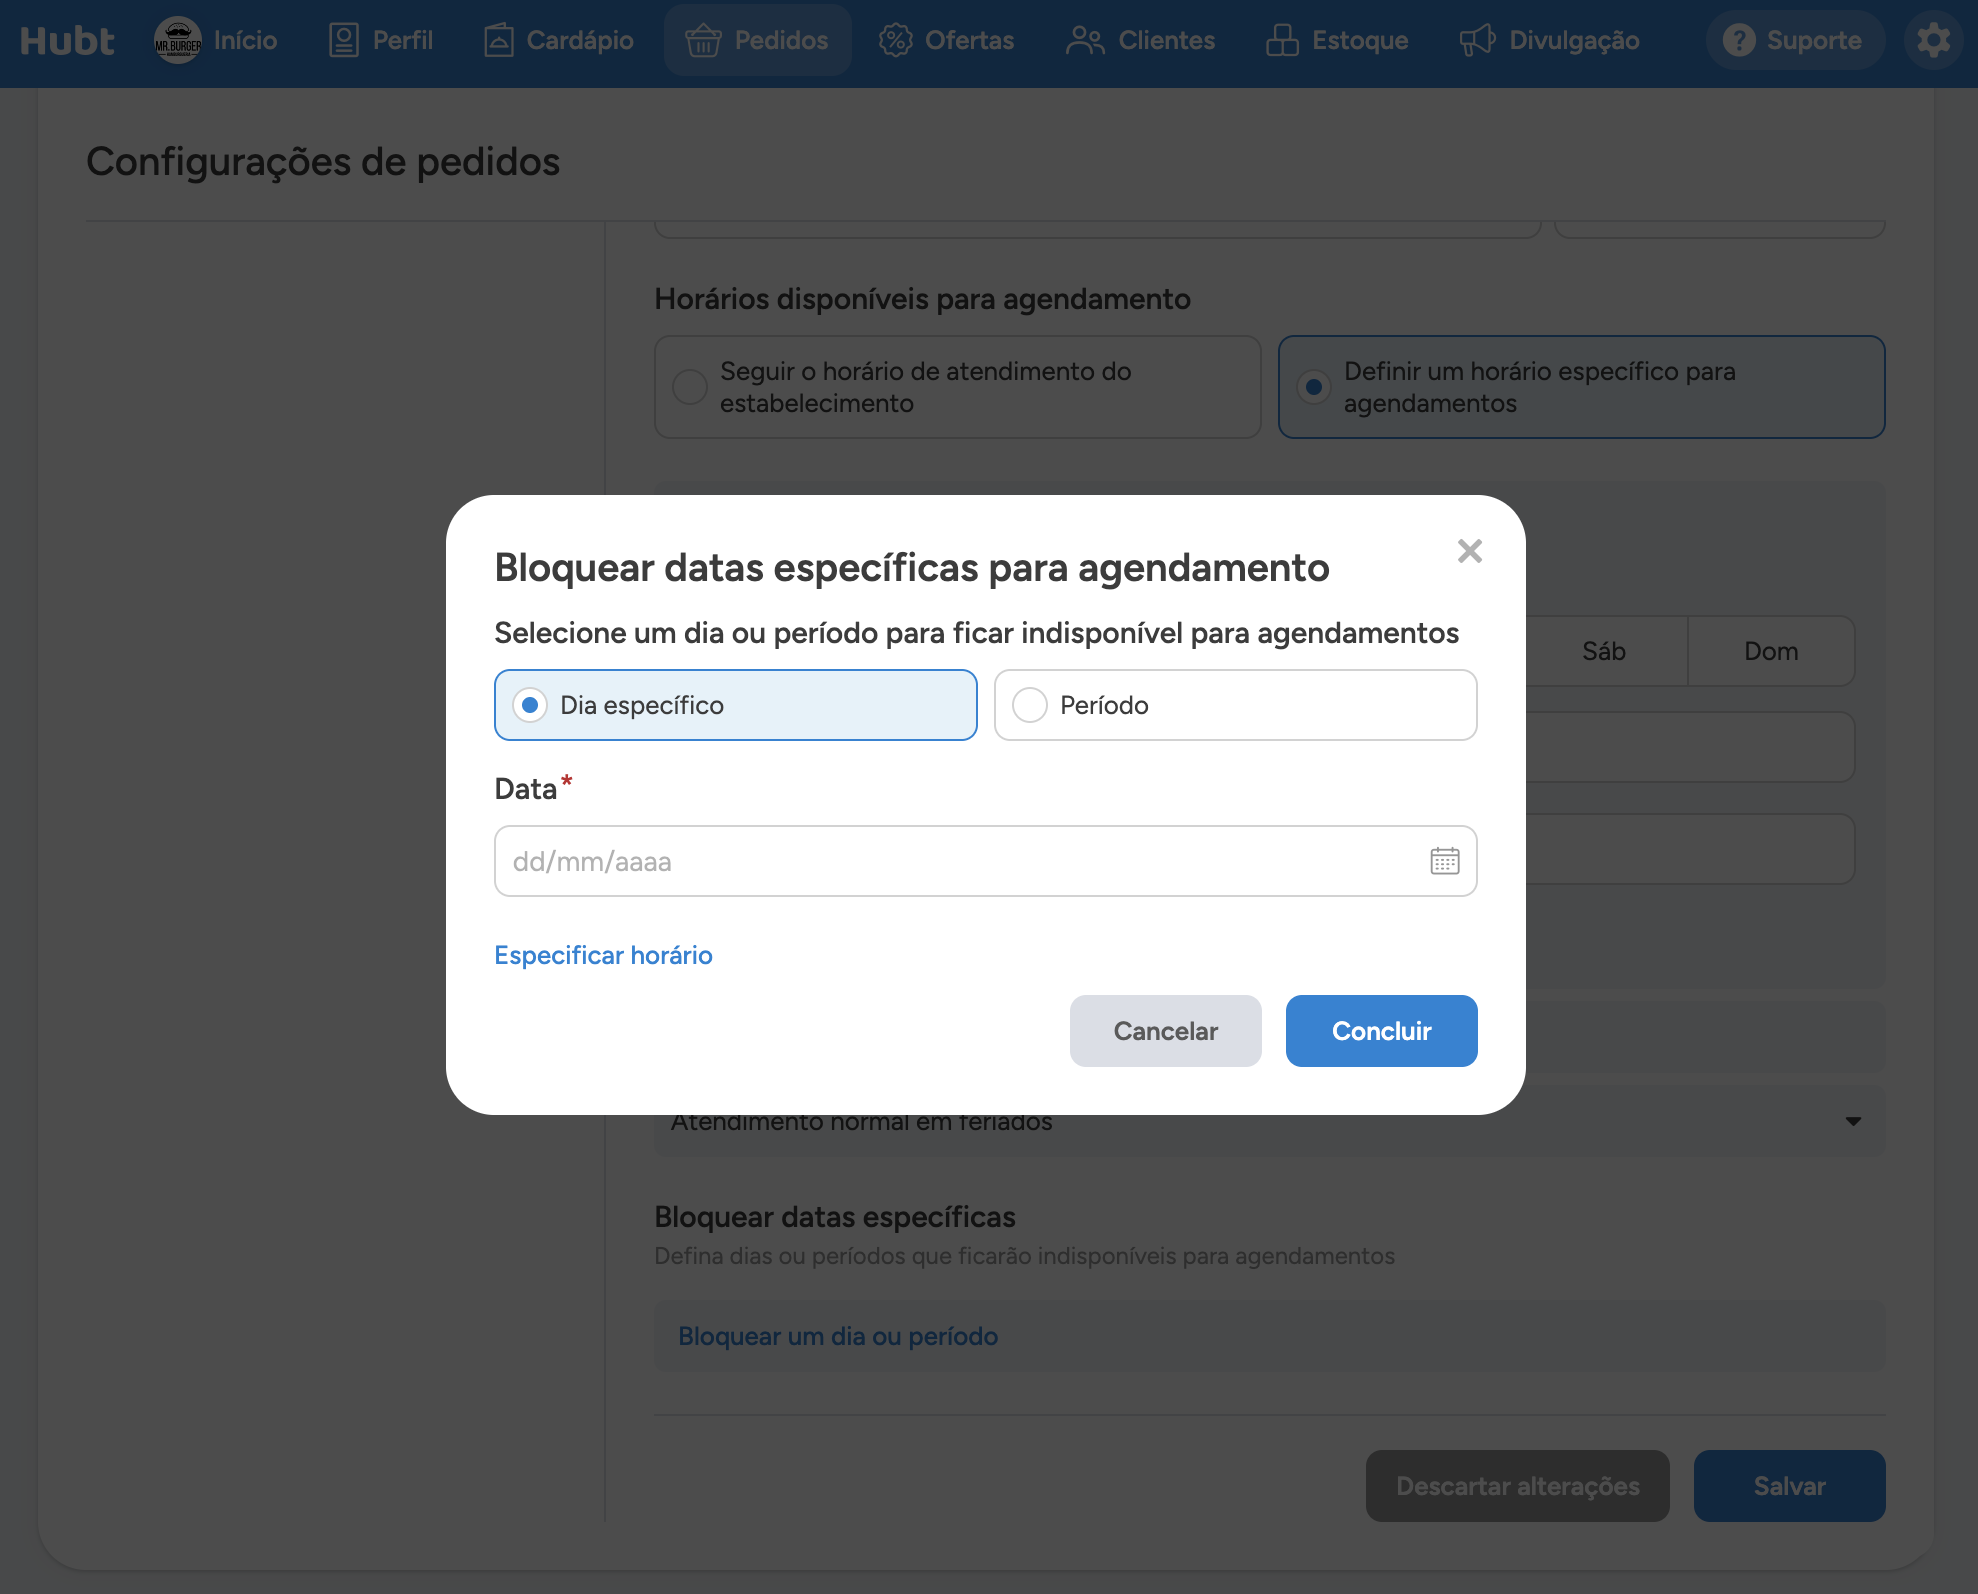Click the Cancelar button

pyautogui.click(x=1166, y=1031)
